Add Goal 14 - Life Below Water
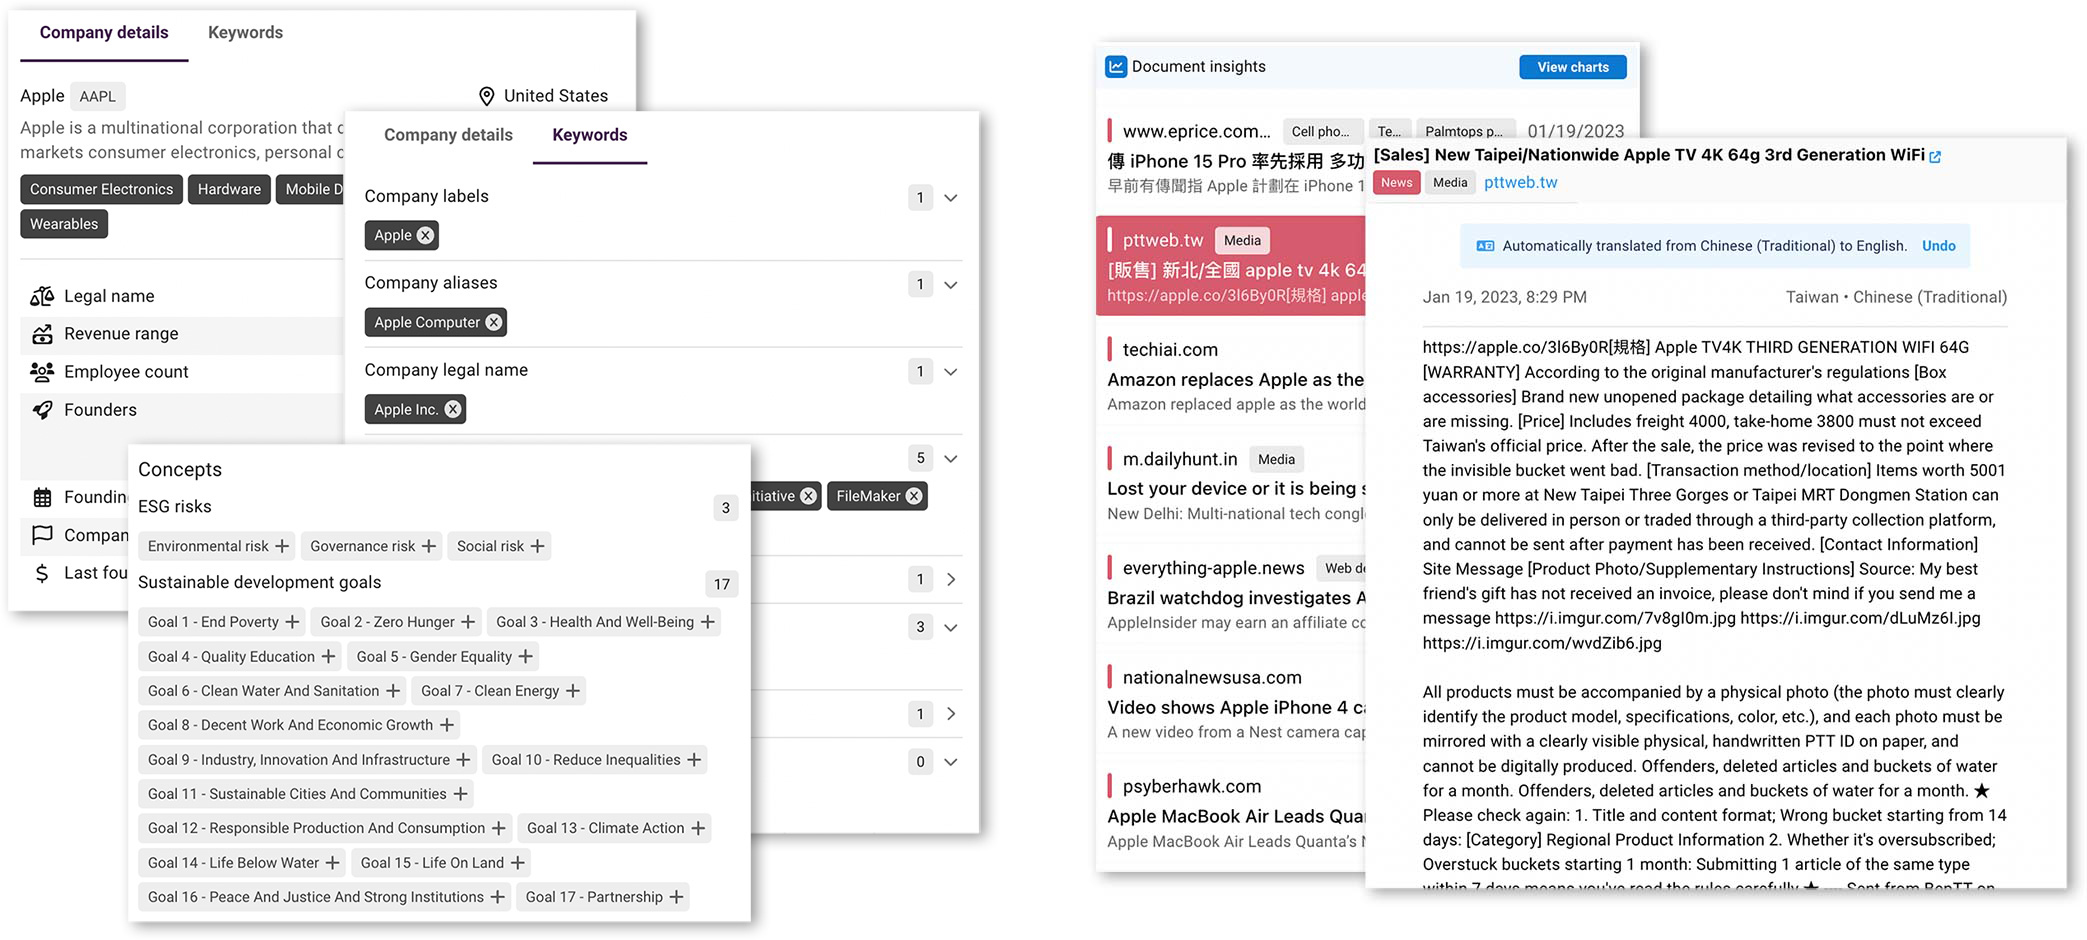This screenshot has height=940, width=2087. [x=333, y=863]
